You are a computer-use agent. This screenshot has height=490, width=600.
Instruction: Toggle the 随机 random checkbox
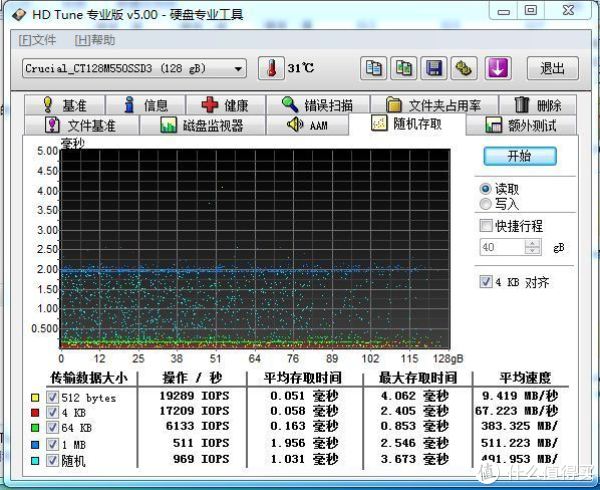coord(52,461)
